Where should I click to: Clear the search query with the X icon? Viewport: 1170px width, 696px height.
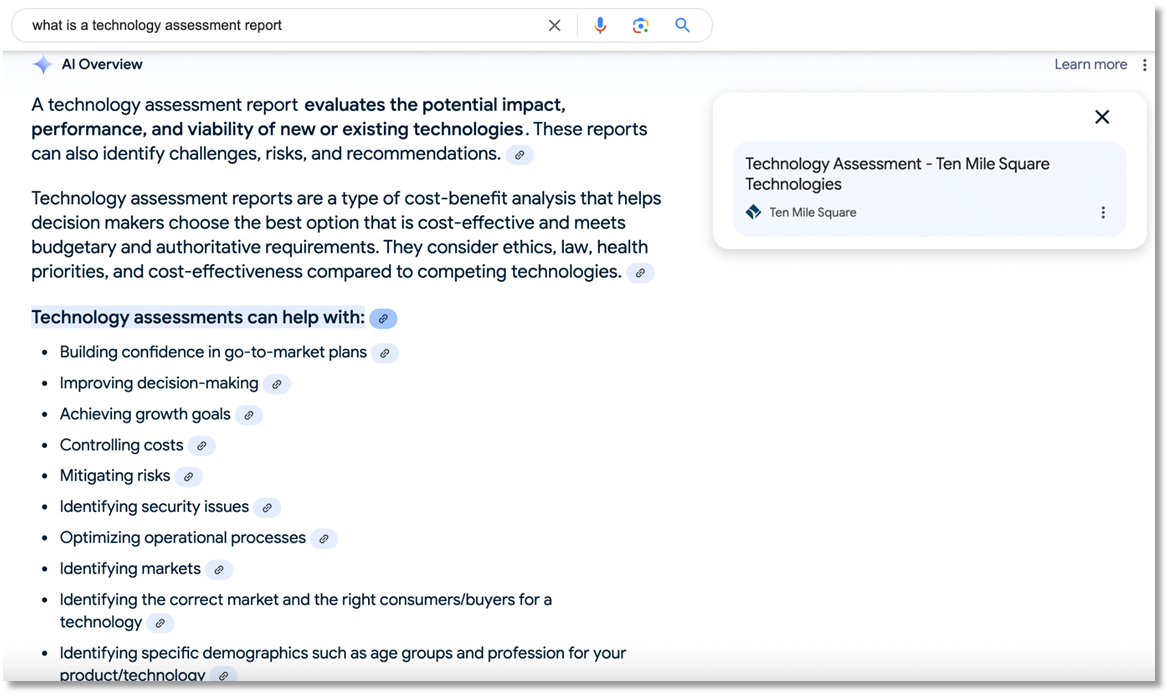click(x=555, y=26)
